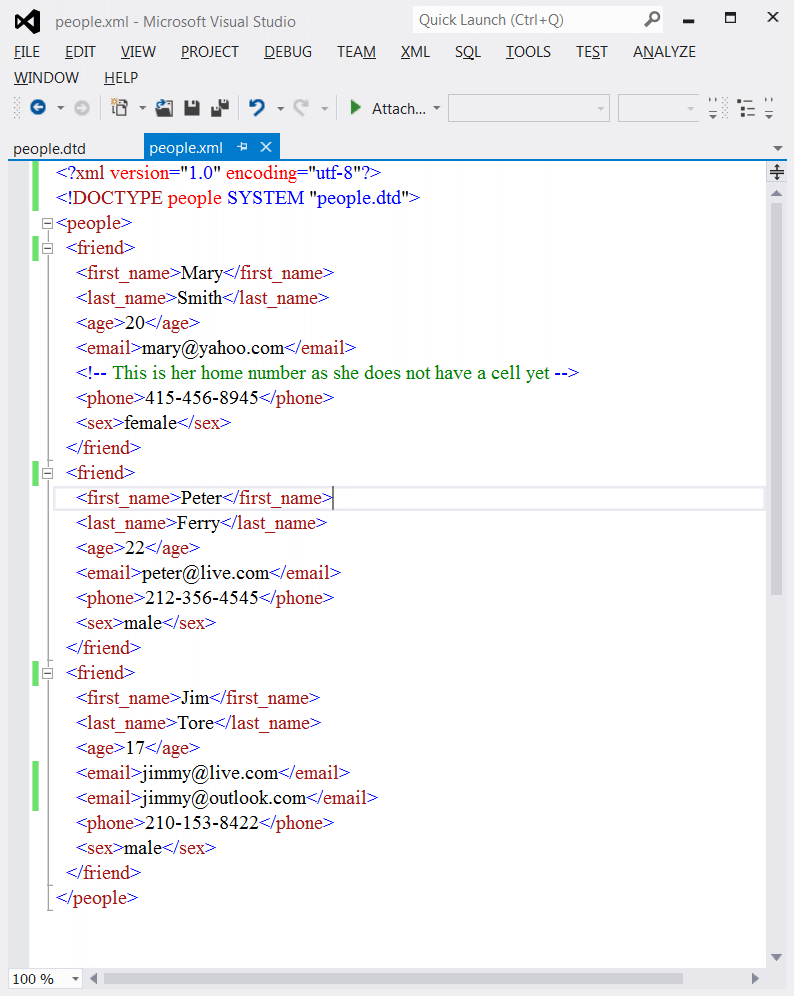Click the vertical scrollbar thumb
The image size is (794, 996).
click(x=776, y=399)
